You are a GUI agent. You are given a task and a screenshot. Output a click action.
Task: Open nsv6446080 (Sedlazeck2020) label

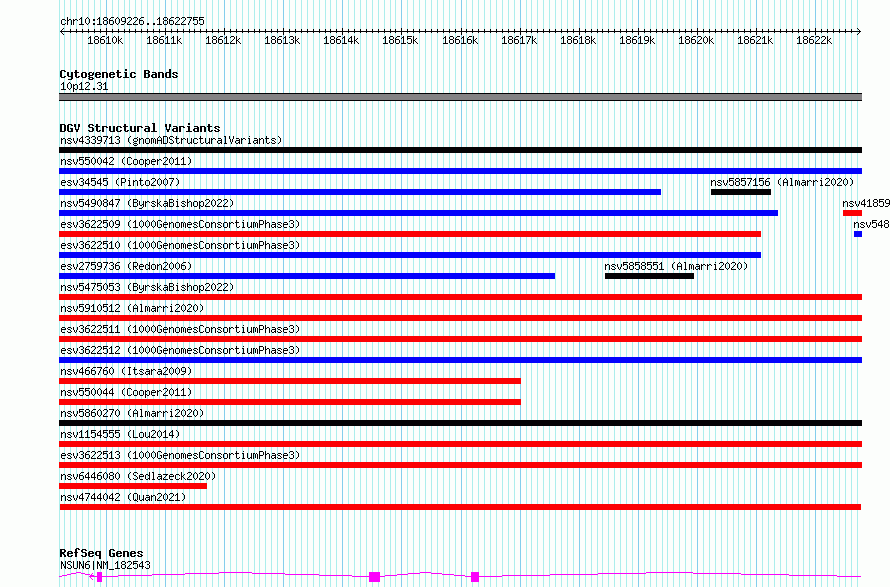tap(138, 476)
